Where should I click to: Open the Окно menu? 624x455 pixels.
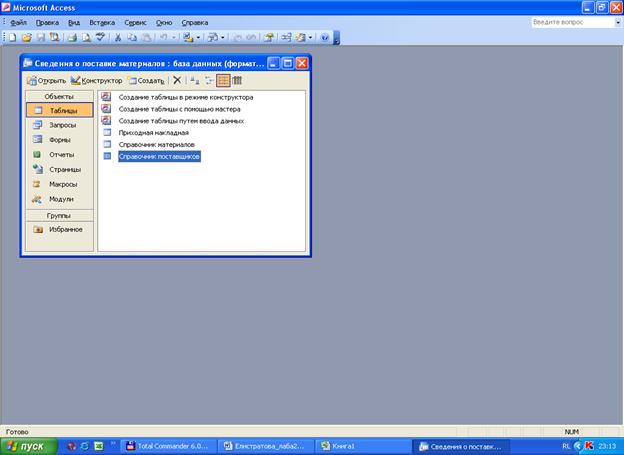164,23
